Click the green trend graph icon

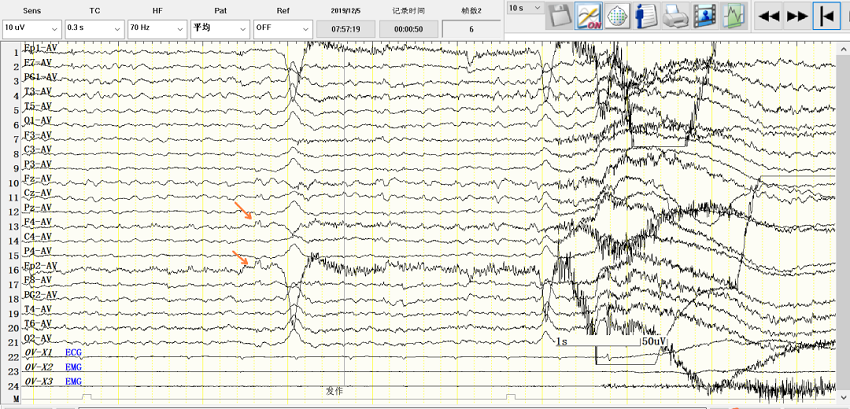[x=735, y=17]
